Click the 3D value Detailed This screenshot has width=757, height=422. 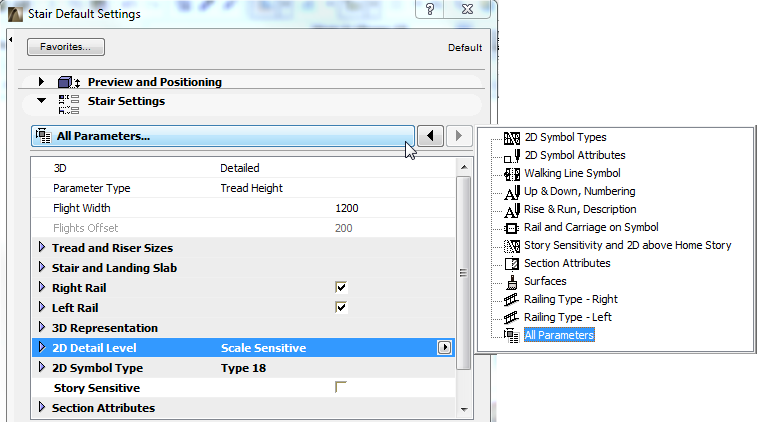click(240, 168)
